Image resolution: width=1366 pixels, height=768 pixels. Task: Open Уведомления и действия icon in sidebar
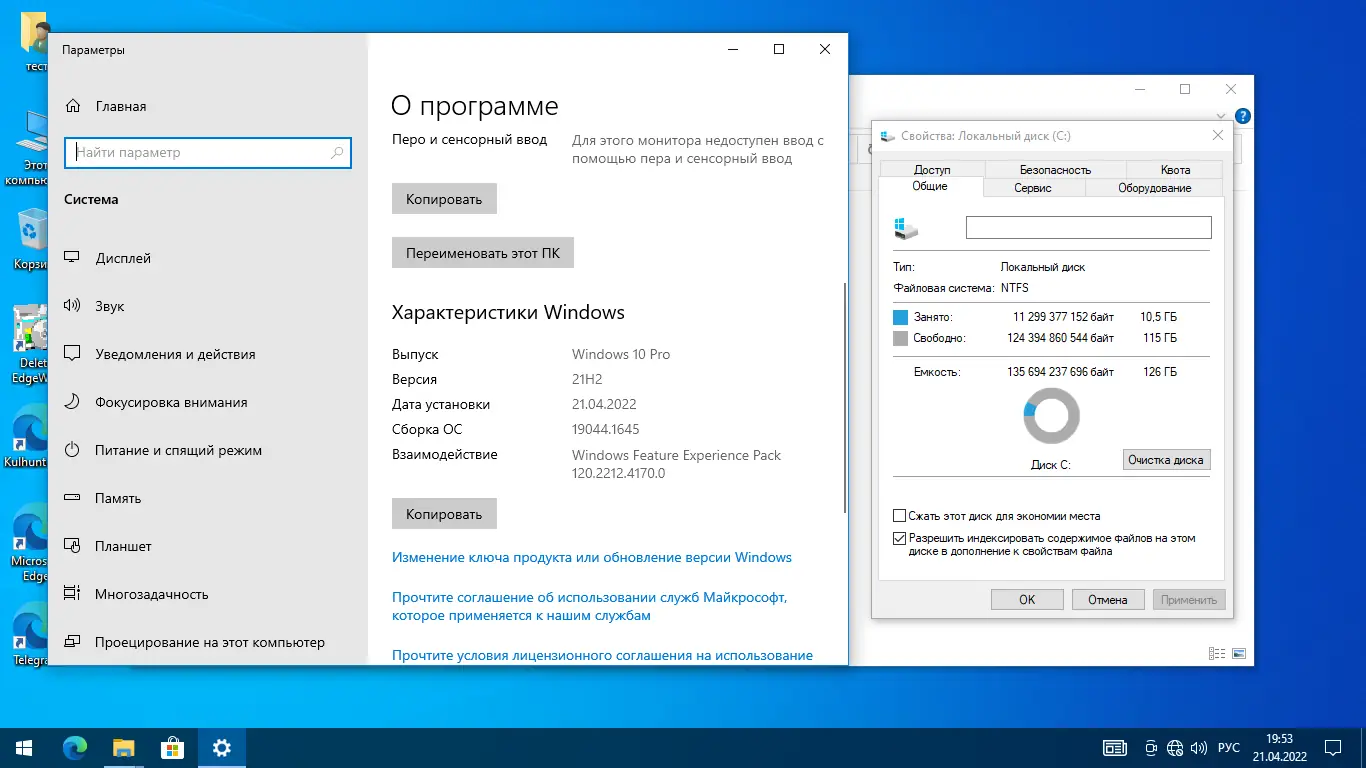click(72, 354)
